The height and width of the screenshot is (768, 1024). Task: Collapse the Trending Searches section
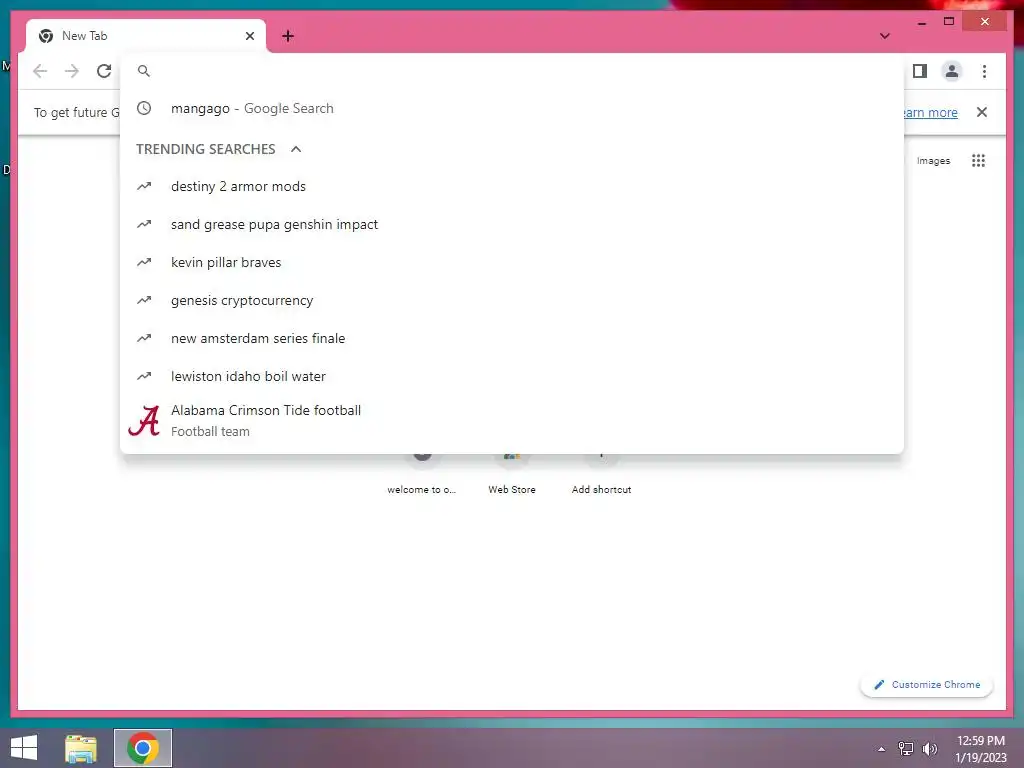pyautogui.click(x=296, y=149)
